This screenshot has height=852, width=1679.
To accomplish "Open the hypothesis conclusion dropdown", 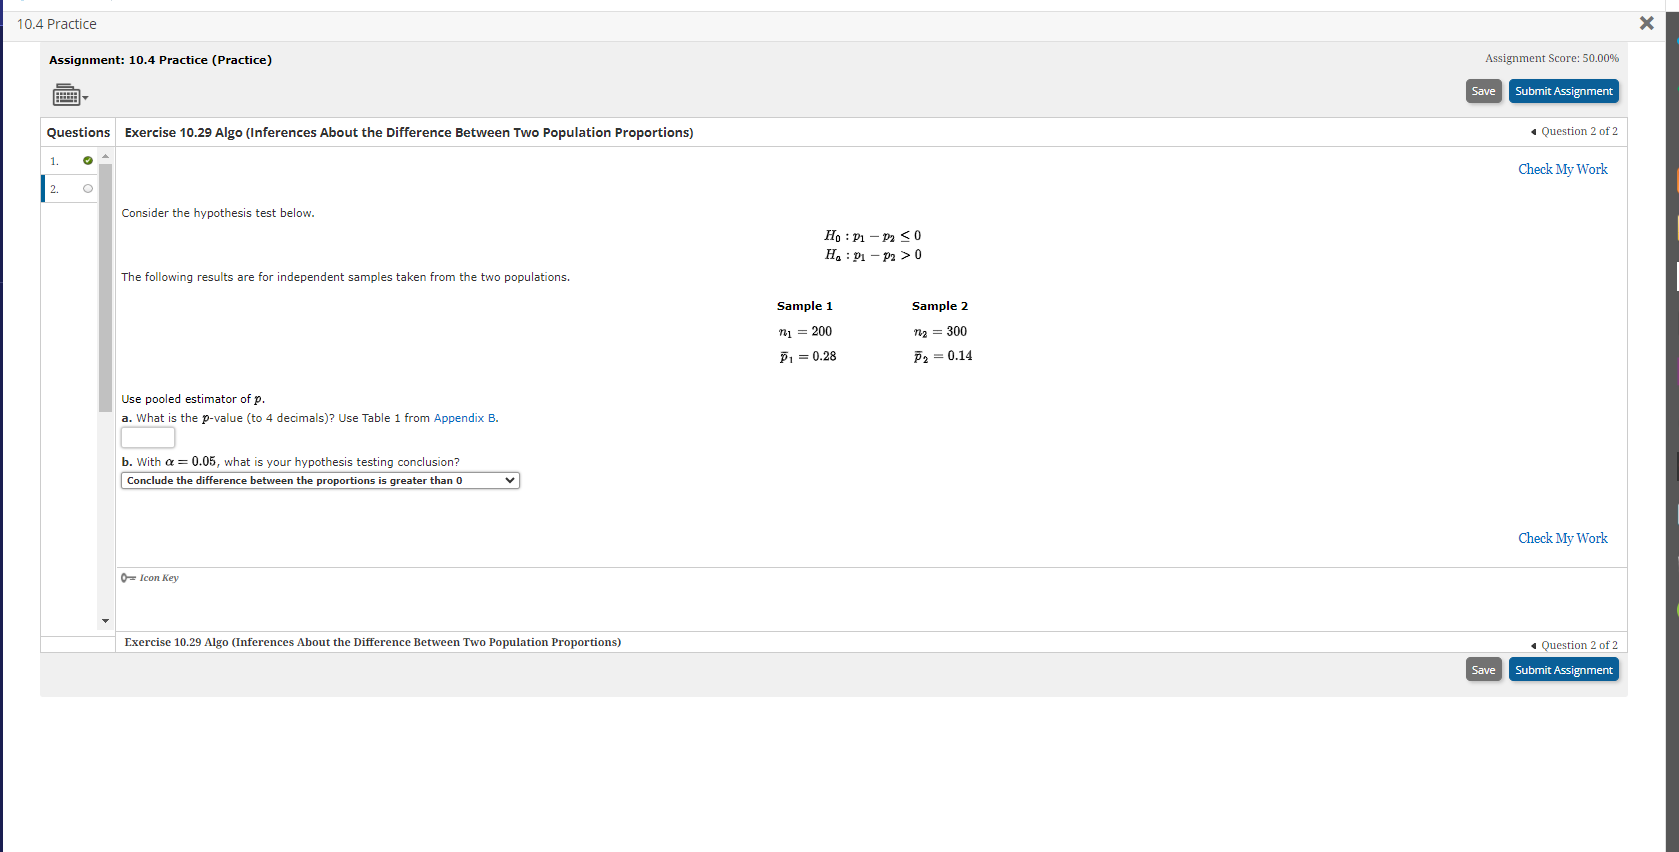I will (320, 481).
